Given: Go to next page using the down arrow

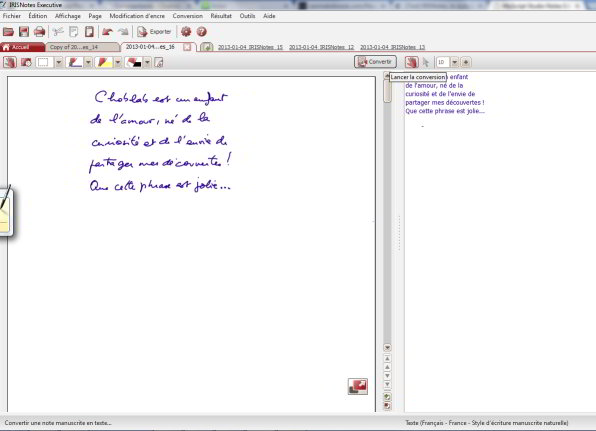Looking at the screenshot, I should point(387,376).
